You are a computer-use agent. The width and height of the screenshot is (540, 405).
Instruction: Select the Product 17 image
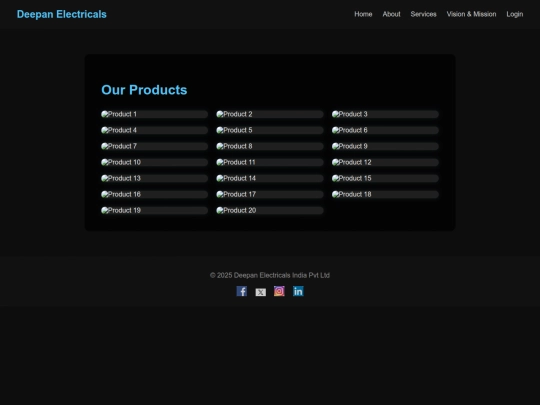click(270, 194)
